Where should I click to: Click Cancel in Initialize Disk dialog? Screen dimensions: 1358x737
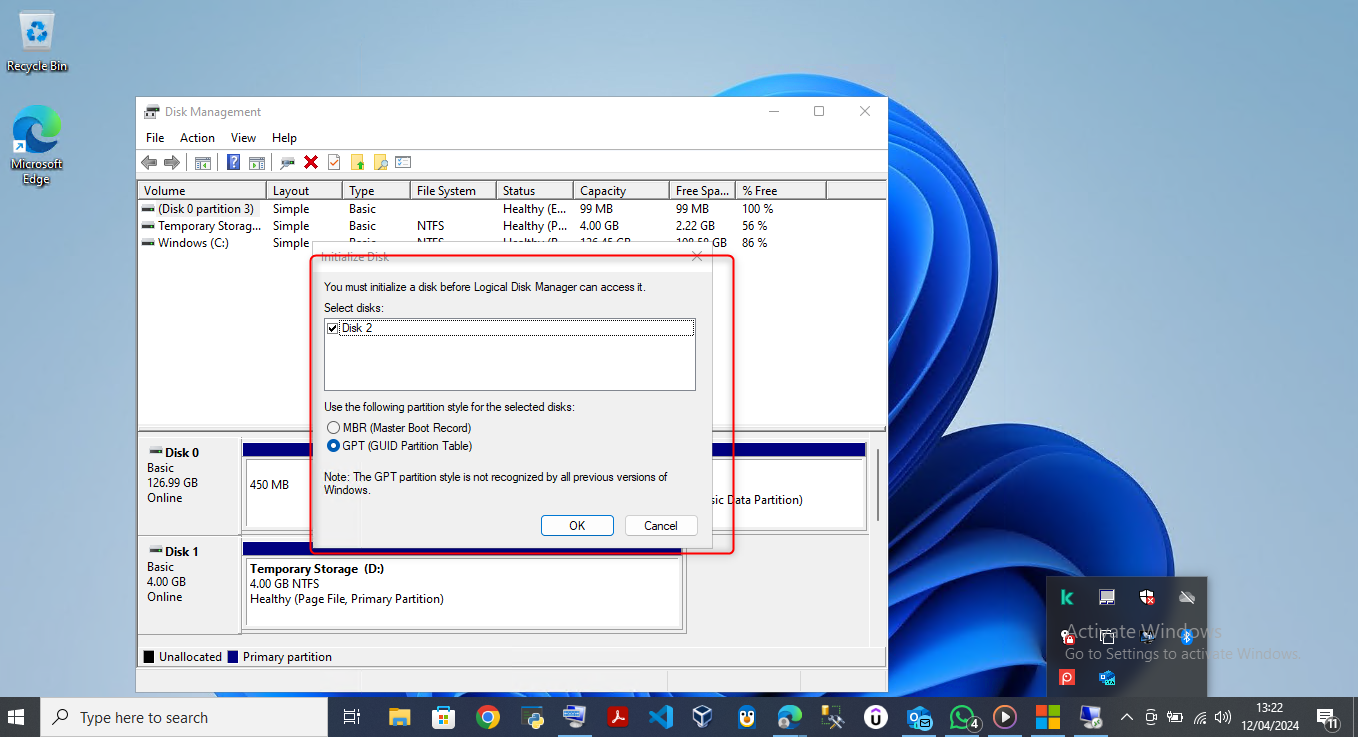pos(661,526)
